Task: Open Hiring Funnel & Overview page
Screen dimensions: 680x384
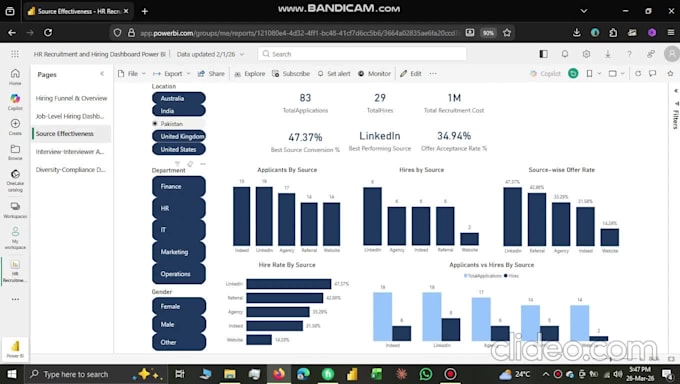Action: [72, 98]
